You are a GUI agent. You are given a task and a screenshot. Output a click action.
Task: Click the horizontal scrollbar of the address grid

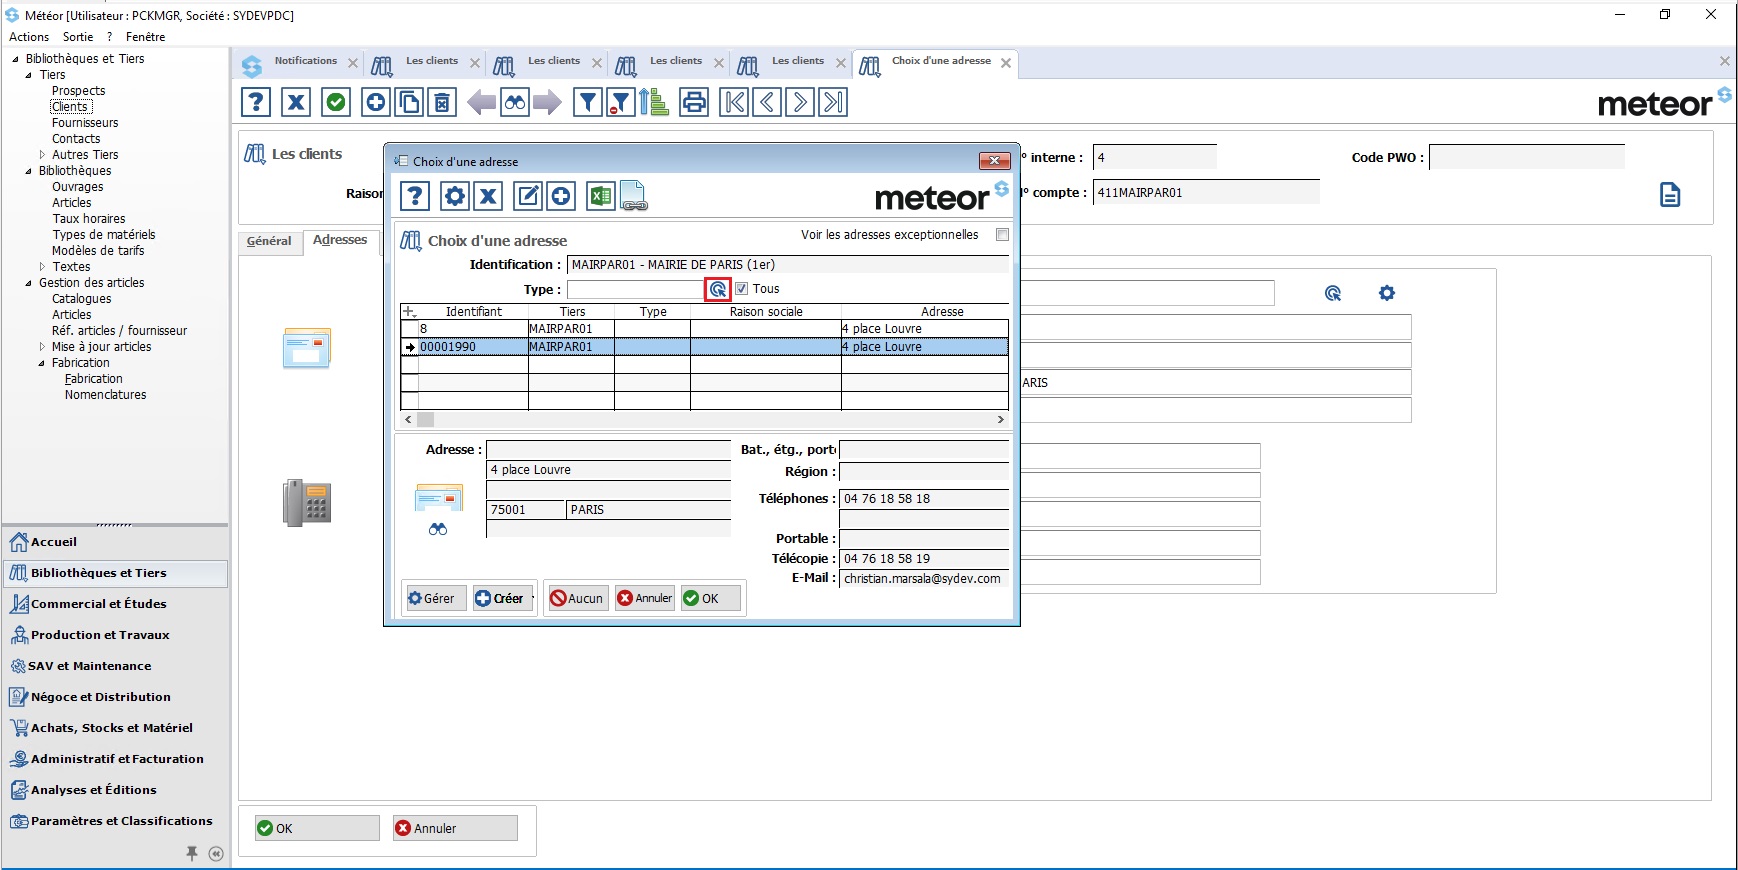[x=705, y=420]
